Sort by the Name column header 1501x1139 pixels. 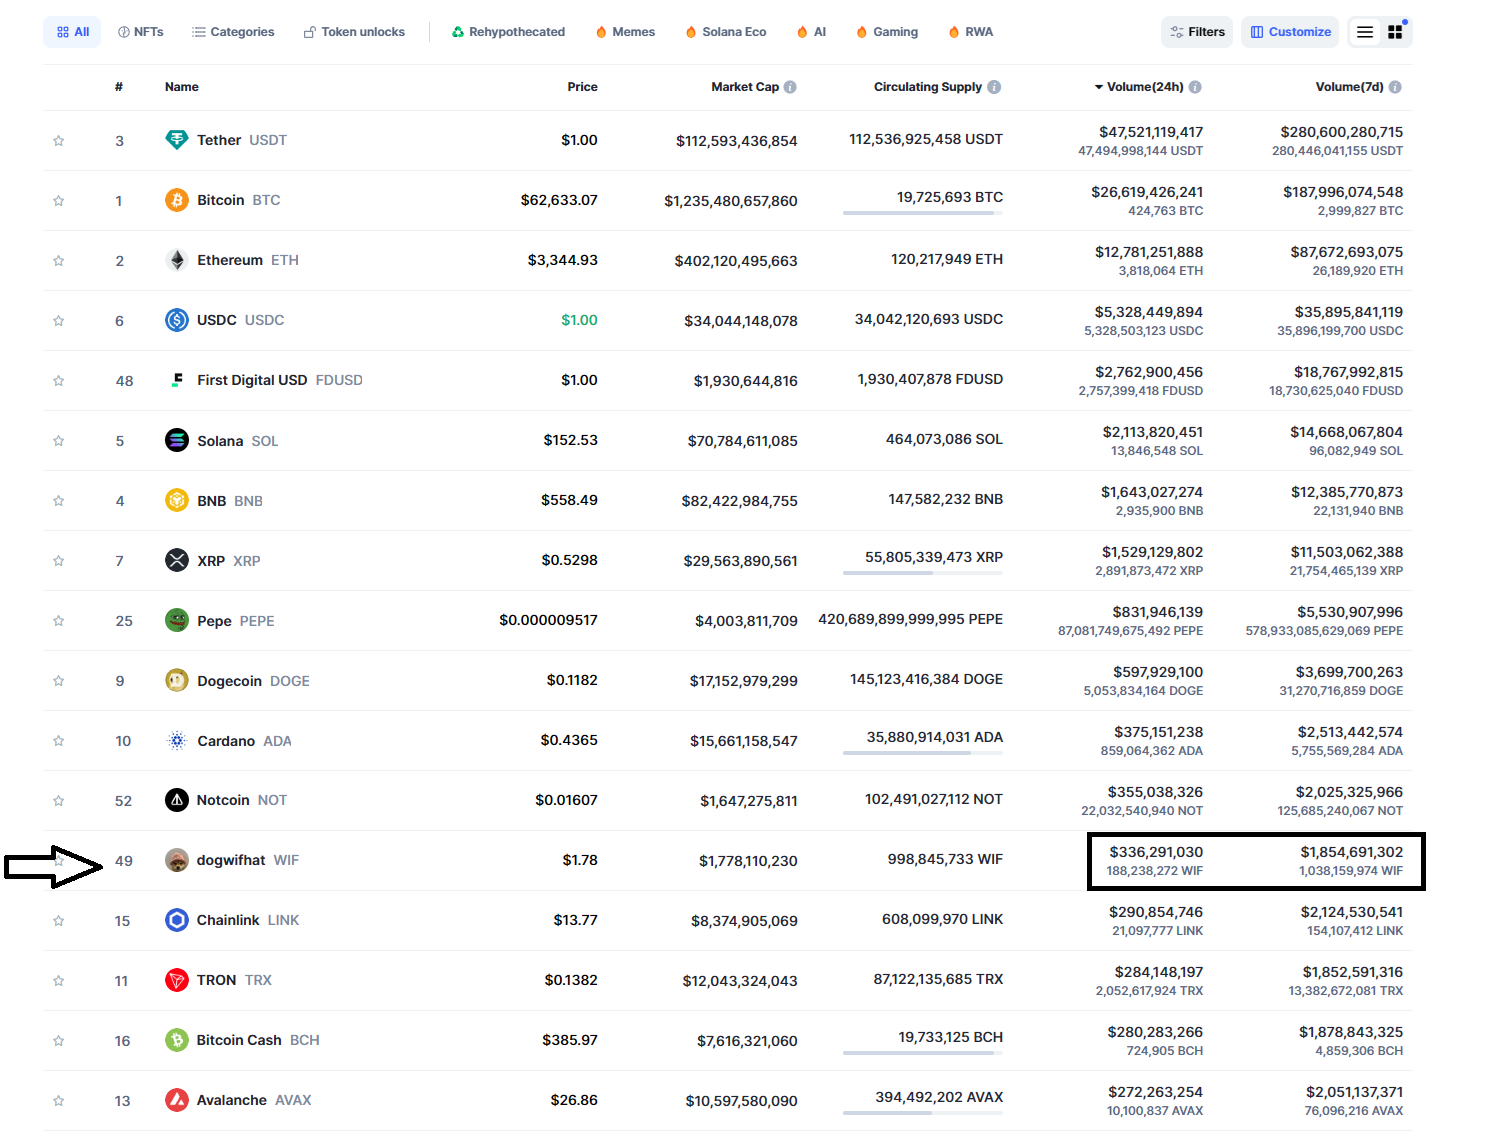tap(182, 87)
